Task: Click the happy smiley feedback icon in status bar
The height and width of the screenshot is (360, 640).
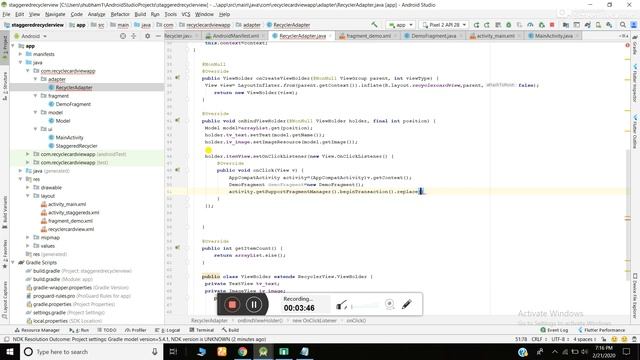Action: click(x=614, y=339)
